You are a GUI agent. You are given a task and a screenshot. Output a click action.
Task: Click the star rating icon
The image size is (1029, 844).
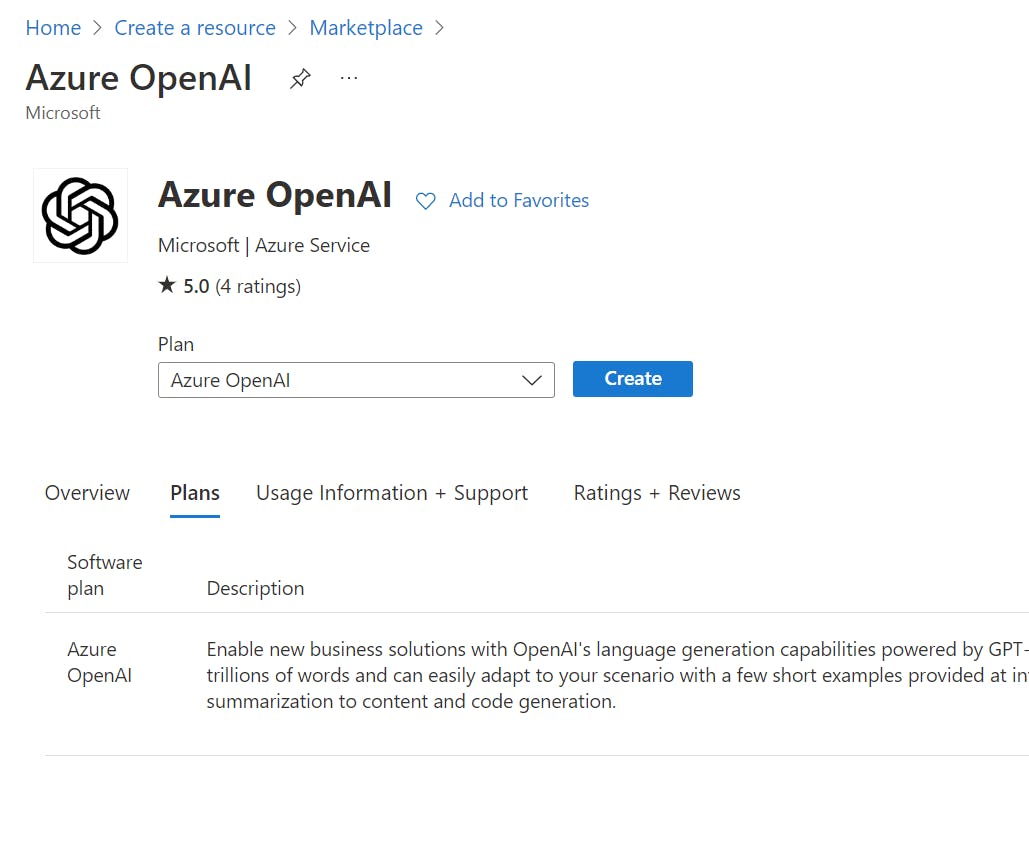[167, 286]
